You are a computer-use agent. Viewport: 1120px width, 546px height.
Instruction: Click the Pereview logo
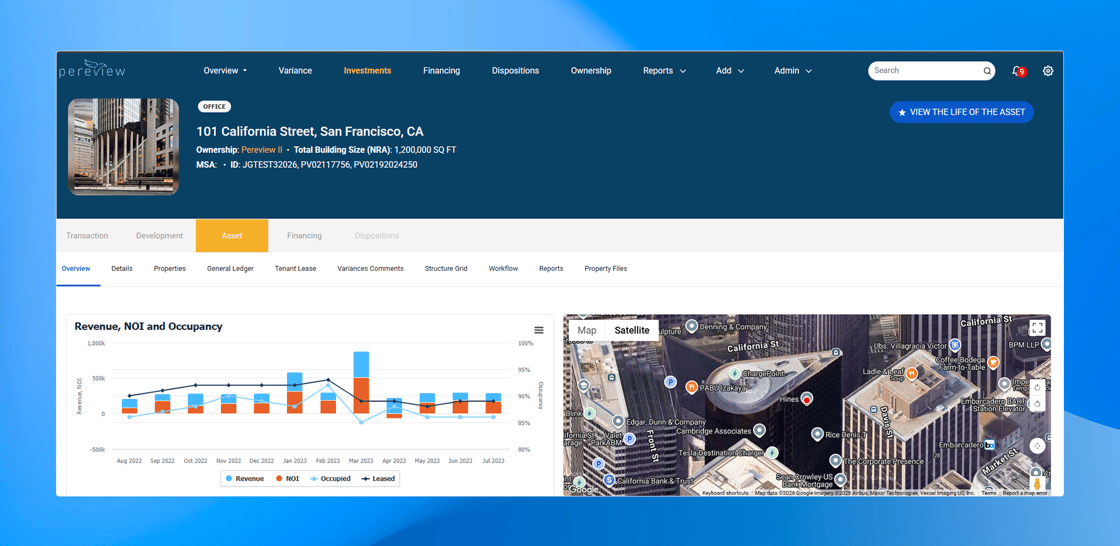pos(91,69)
